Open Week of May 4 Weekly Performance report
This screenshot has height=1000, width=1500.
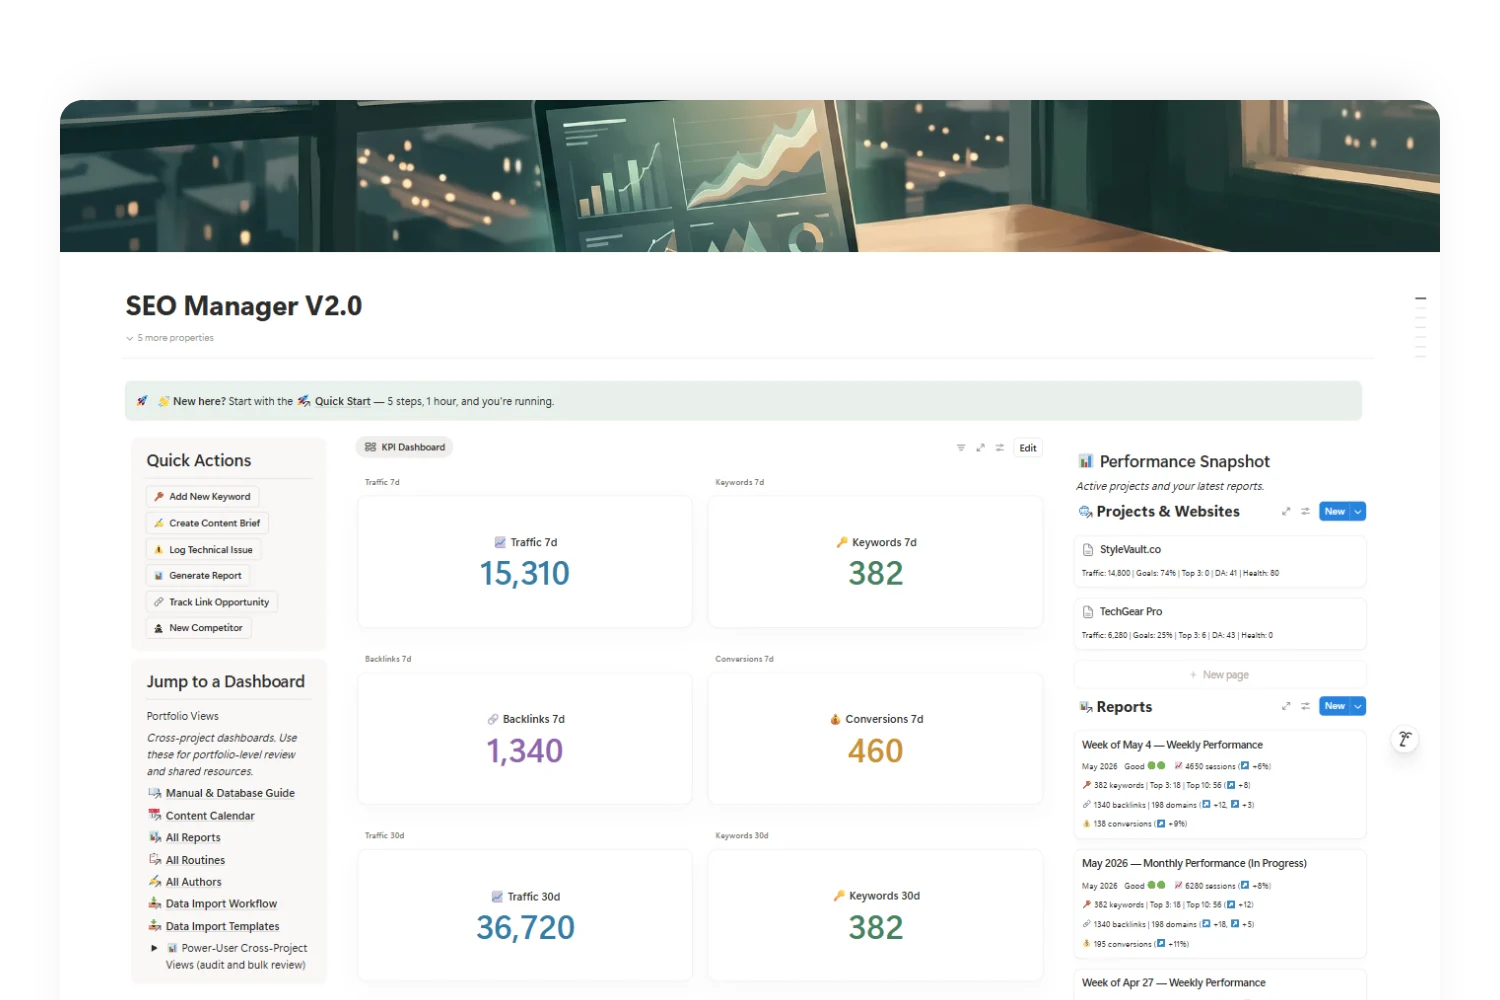(1172, 745)
